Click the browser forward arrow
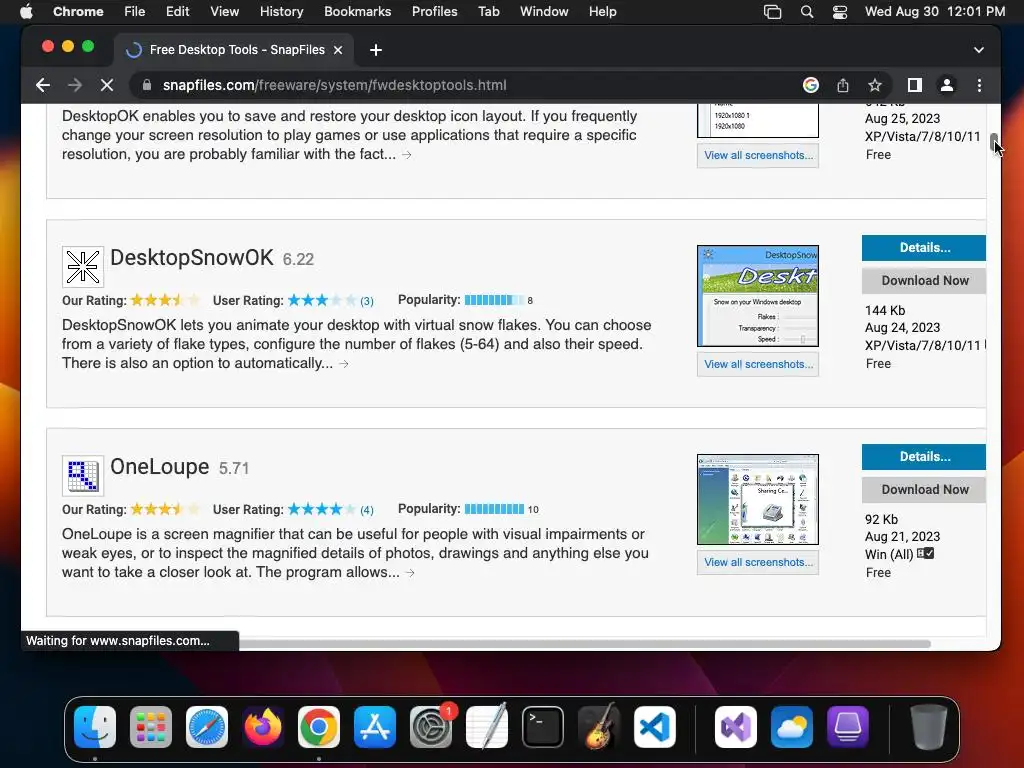The width and height of the screenshot is (1024, 768). pyautogui.click(x=75, y=85)
